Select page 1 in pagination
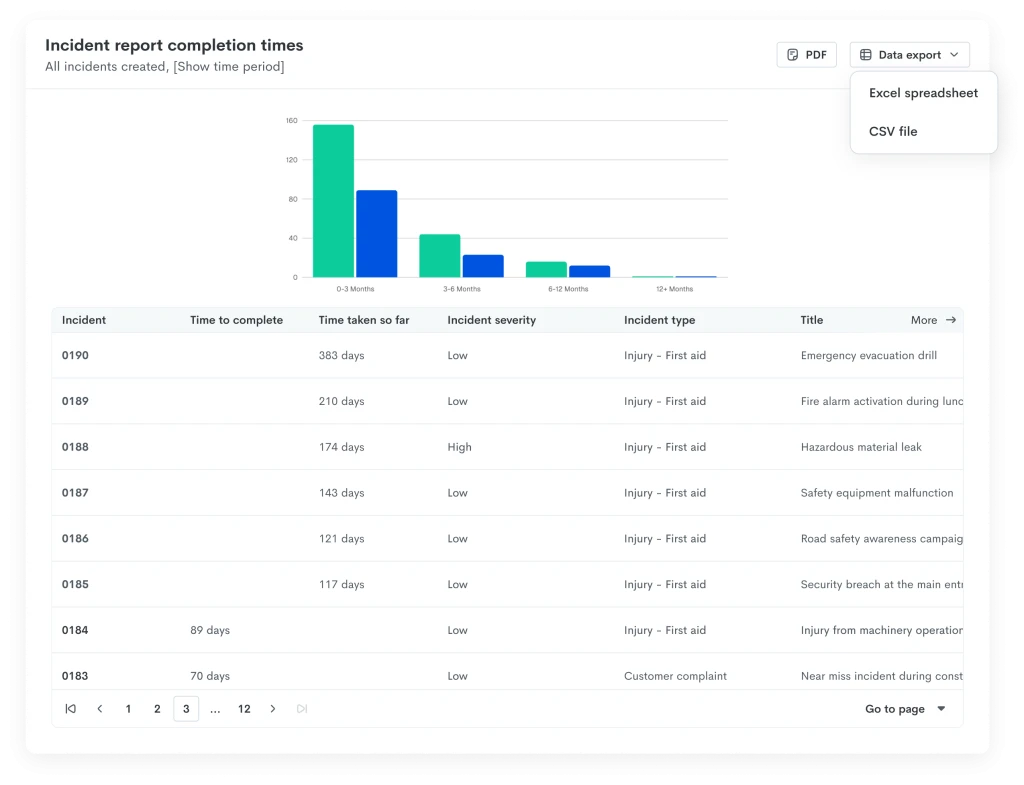This screenshot has width=1024, height=785. click(x=128, y=709)
